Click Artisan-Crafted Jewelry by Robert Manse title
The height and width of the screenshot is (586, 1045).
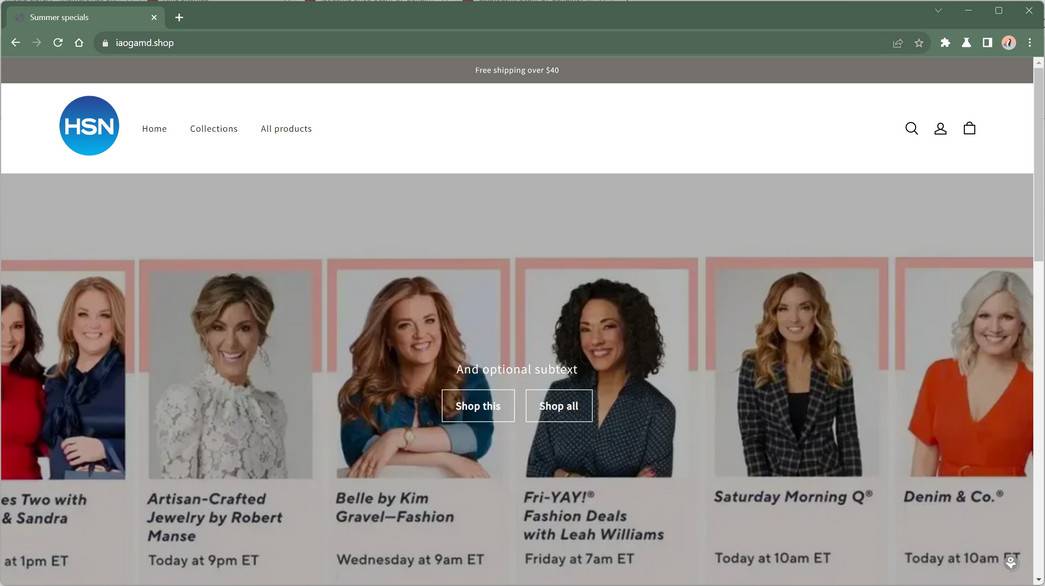tap(215, 517)
